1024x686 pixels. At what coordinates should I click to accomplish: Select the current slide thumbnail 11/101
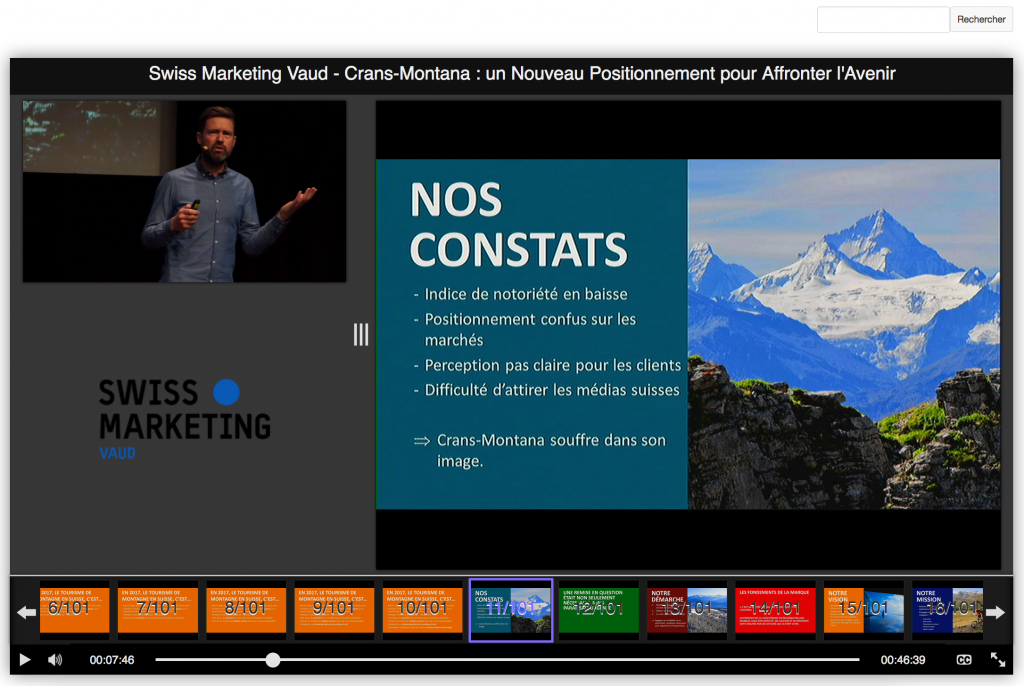click(511, 610)
